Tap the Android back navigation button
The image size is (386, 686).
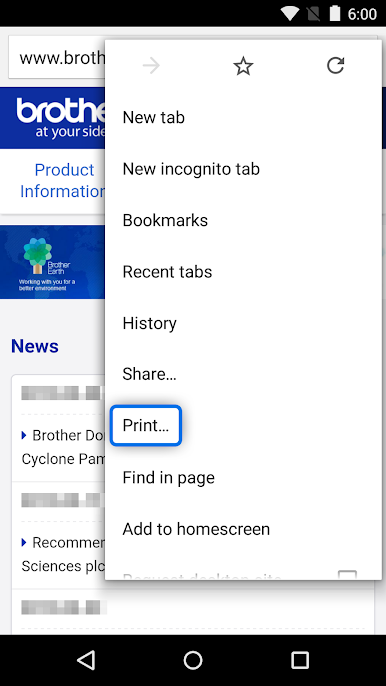click(86, 660)
